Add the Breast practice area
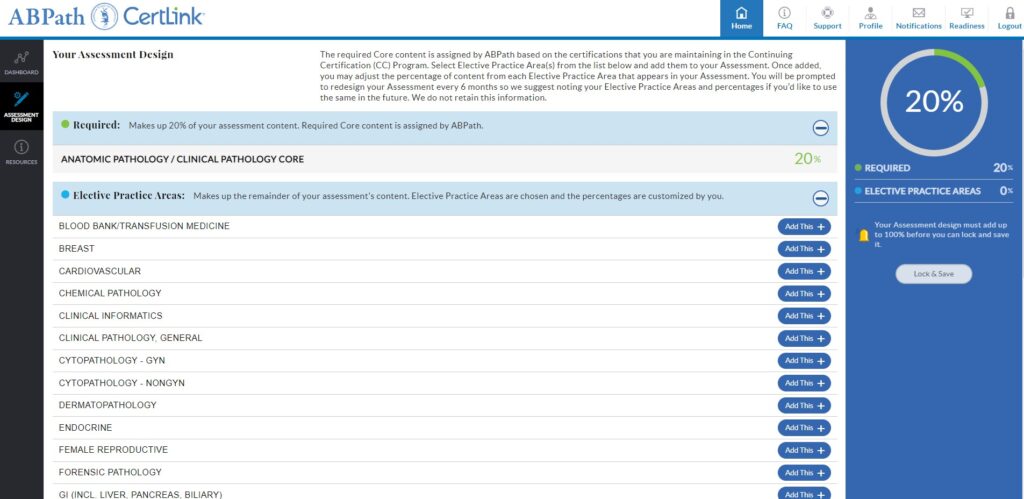The width and height of the screenshot is (1024, 499). coord(804,249)
